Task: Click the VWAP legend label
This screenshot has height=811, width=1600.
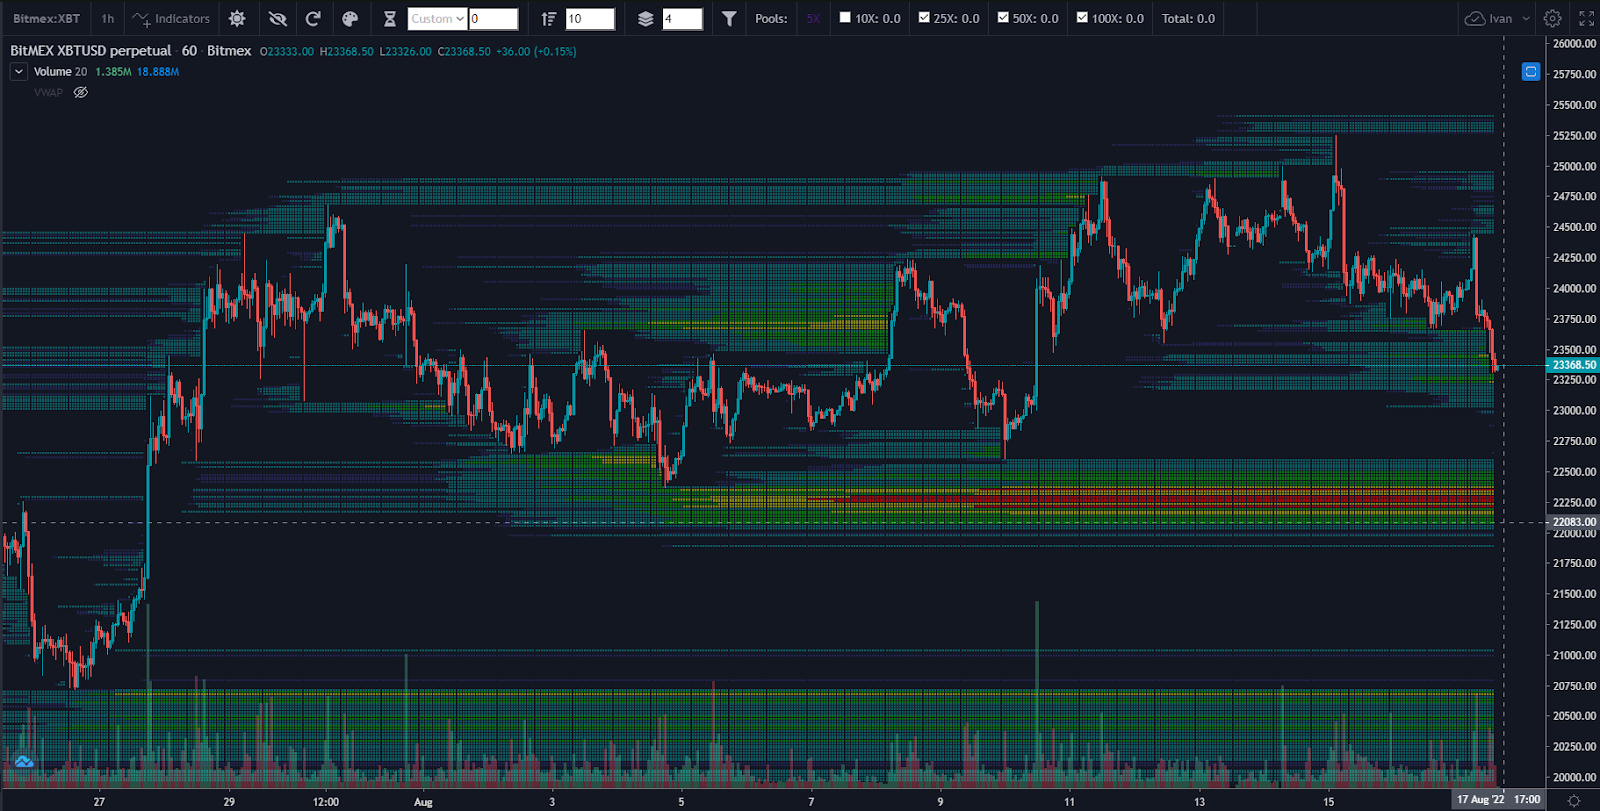Action: (x=48, y=92)
